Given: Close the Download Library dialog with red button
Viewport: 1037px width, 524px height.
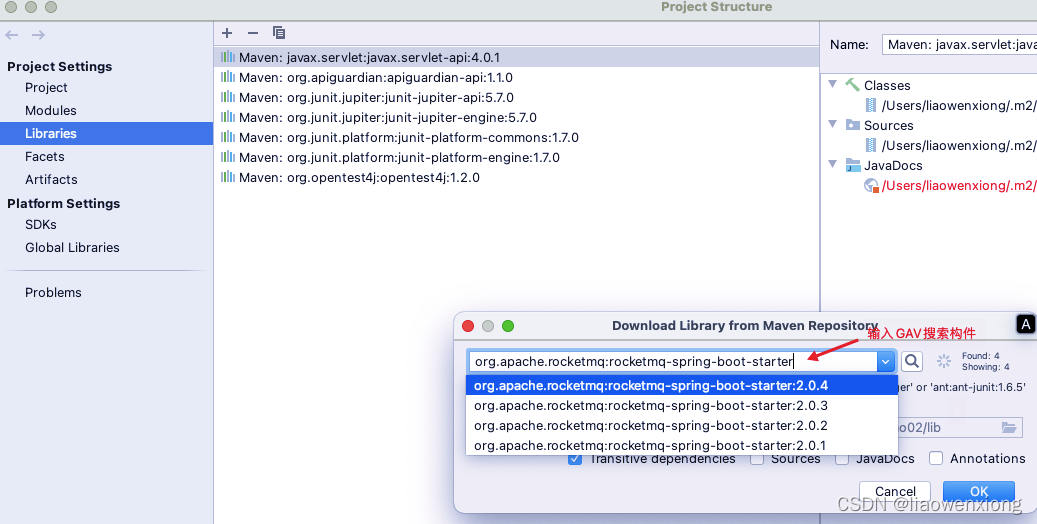Looking at the screenshot, I should click(468, 326).
